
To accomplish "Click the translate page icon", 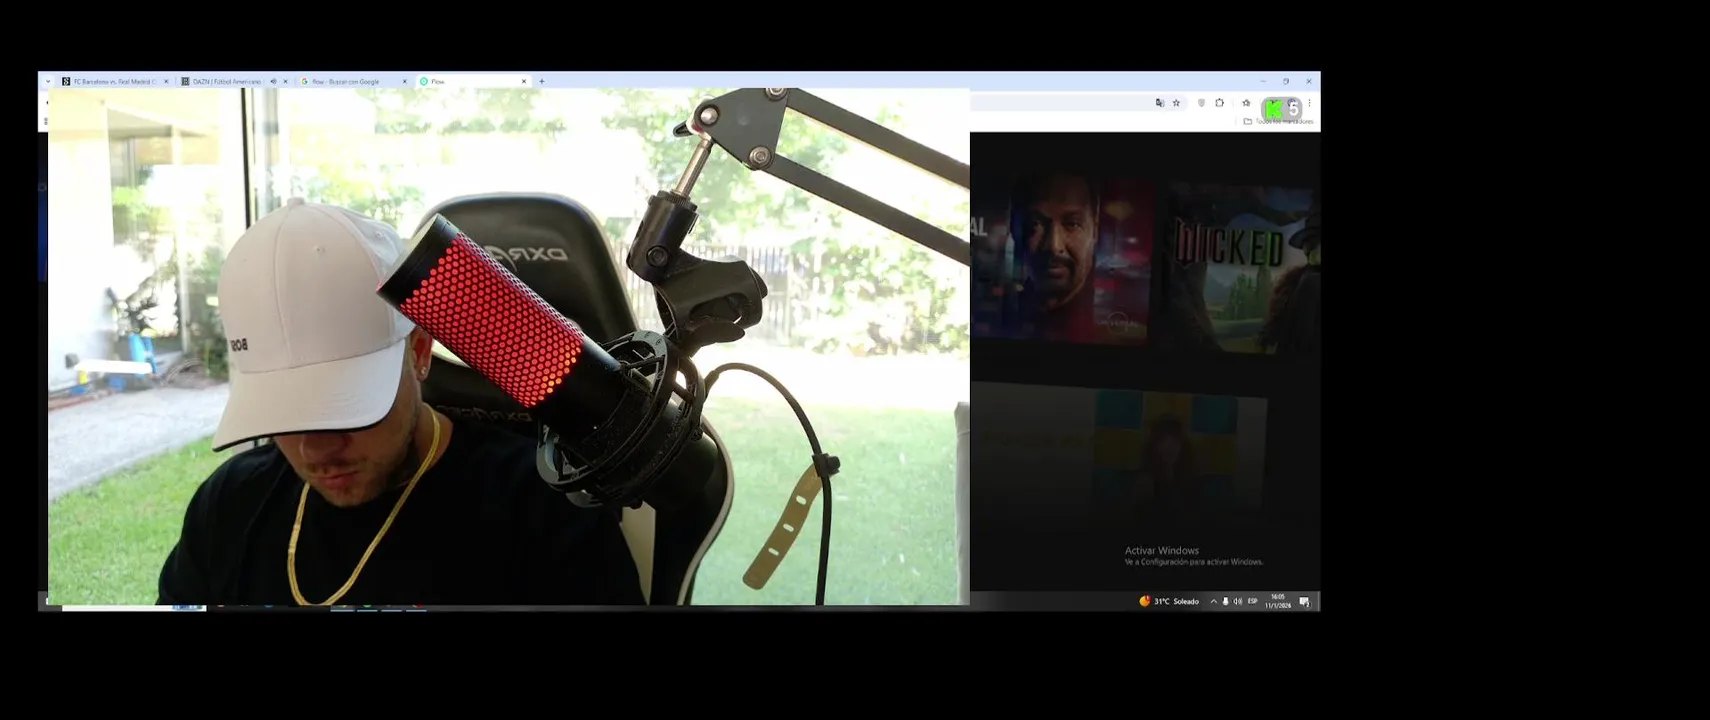I will [x=1160, y=102].
